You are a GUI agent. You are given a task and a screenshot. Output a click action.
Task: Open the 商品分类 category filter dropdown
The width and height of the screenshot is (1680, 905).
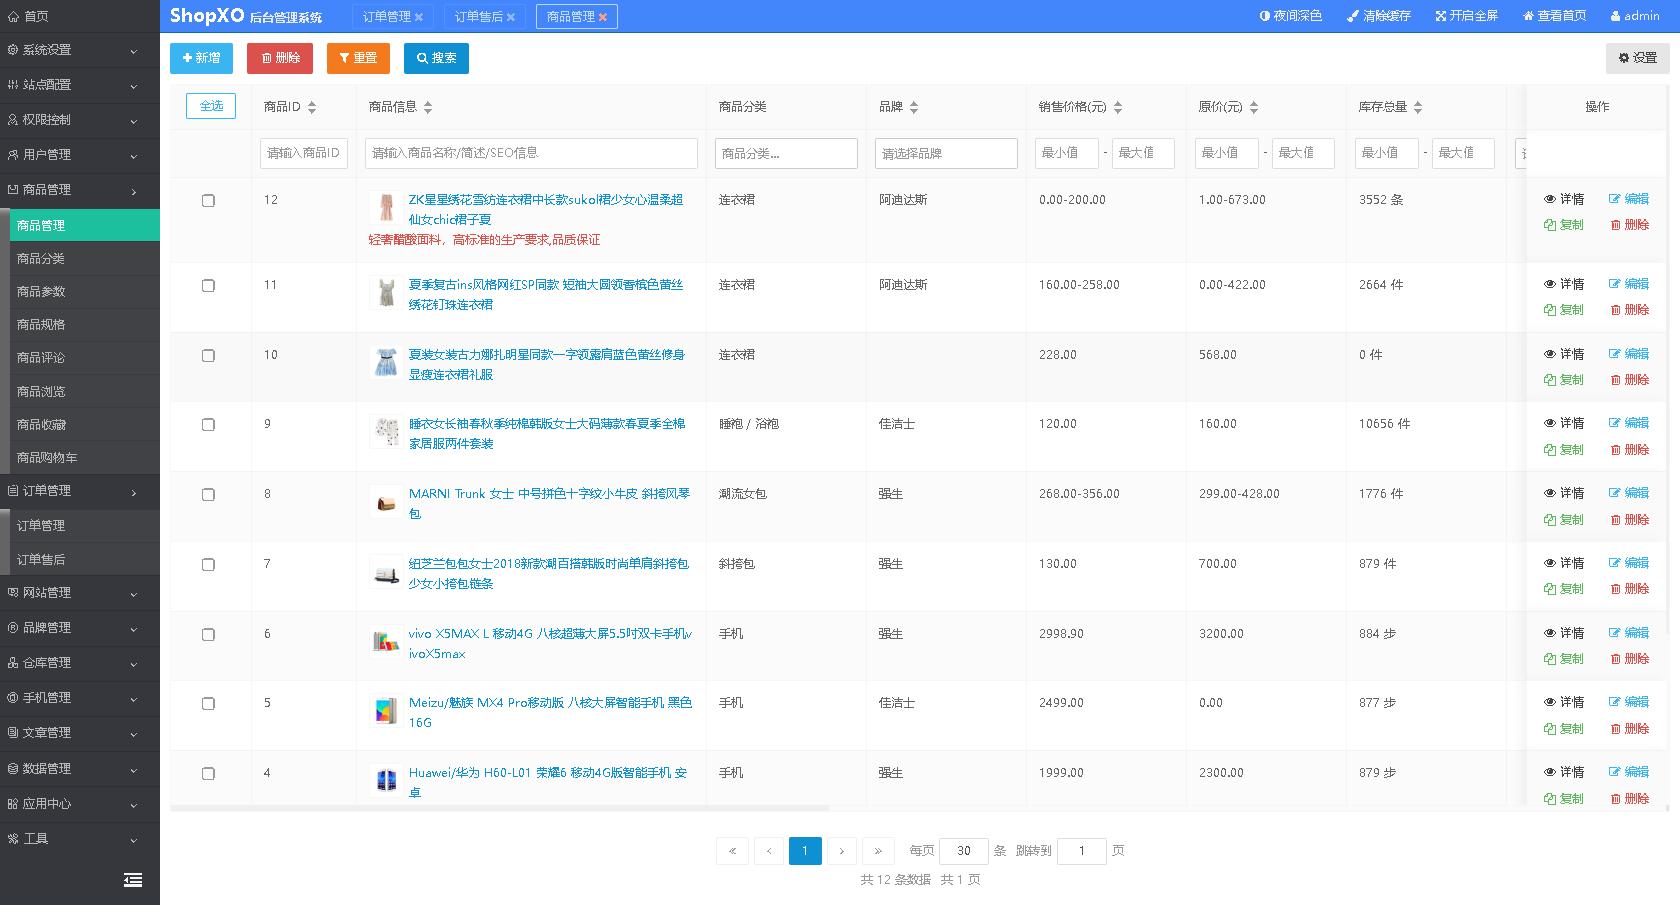[x=786, y=153]
